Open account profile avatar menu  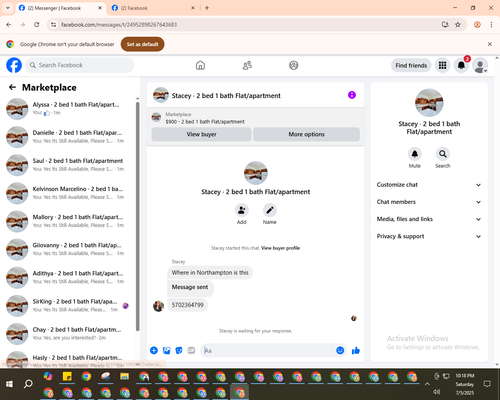(480, 65)
